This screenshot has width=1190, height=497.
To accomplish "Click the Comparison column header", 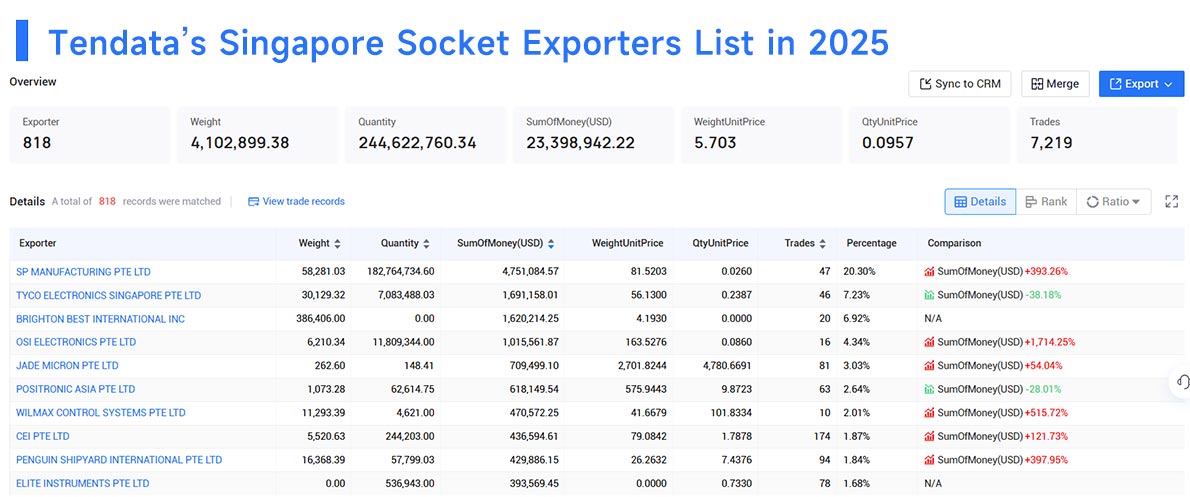I will [954, 244].
